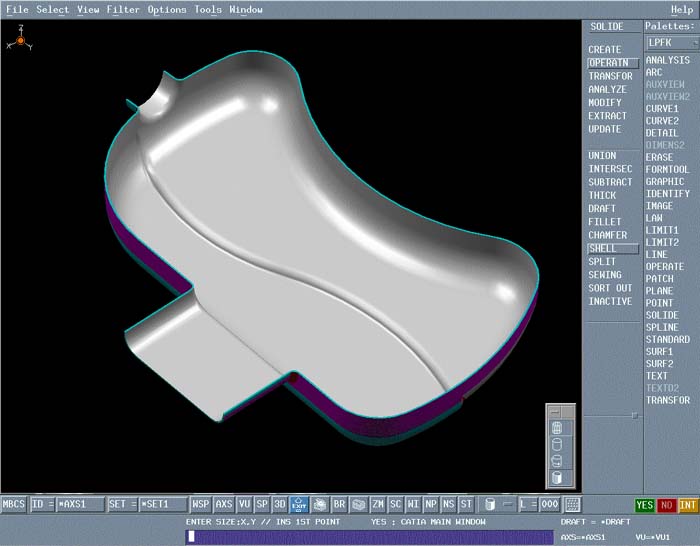700x546 pixels.
Task: Click the 3D view button
Action: pyautogui.click(x=280, y=505)
